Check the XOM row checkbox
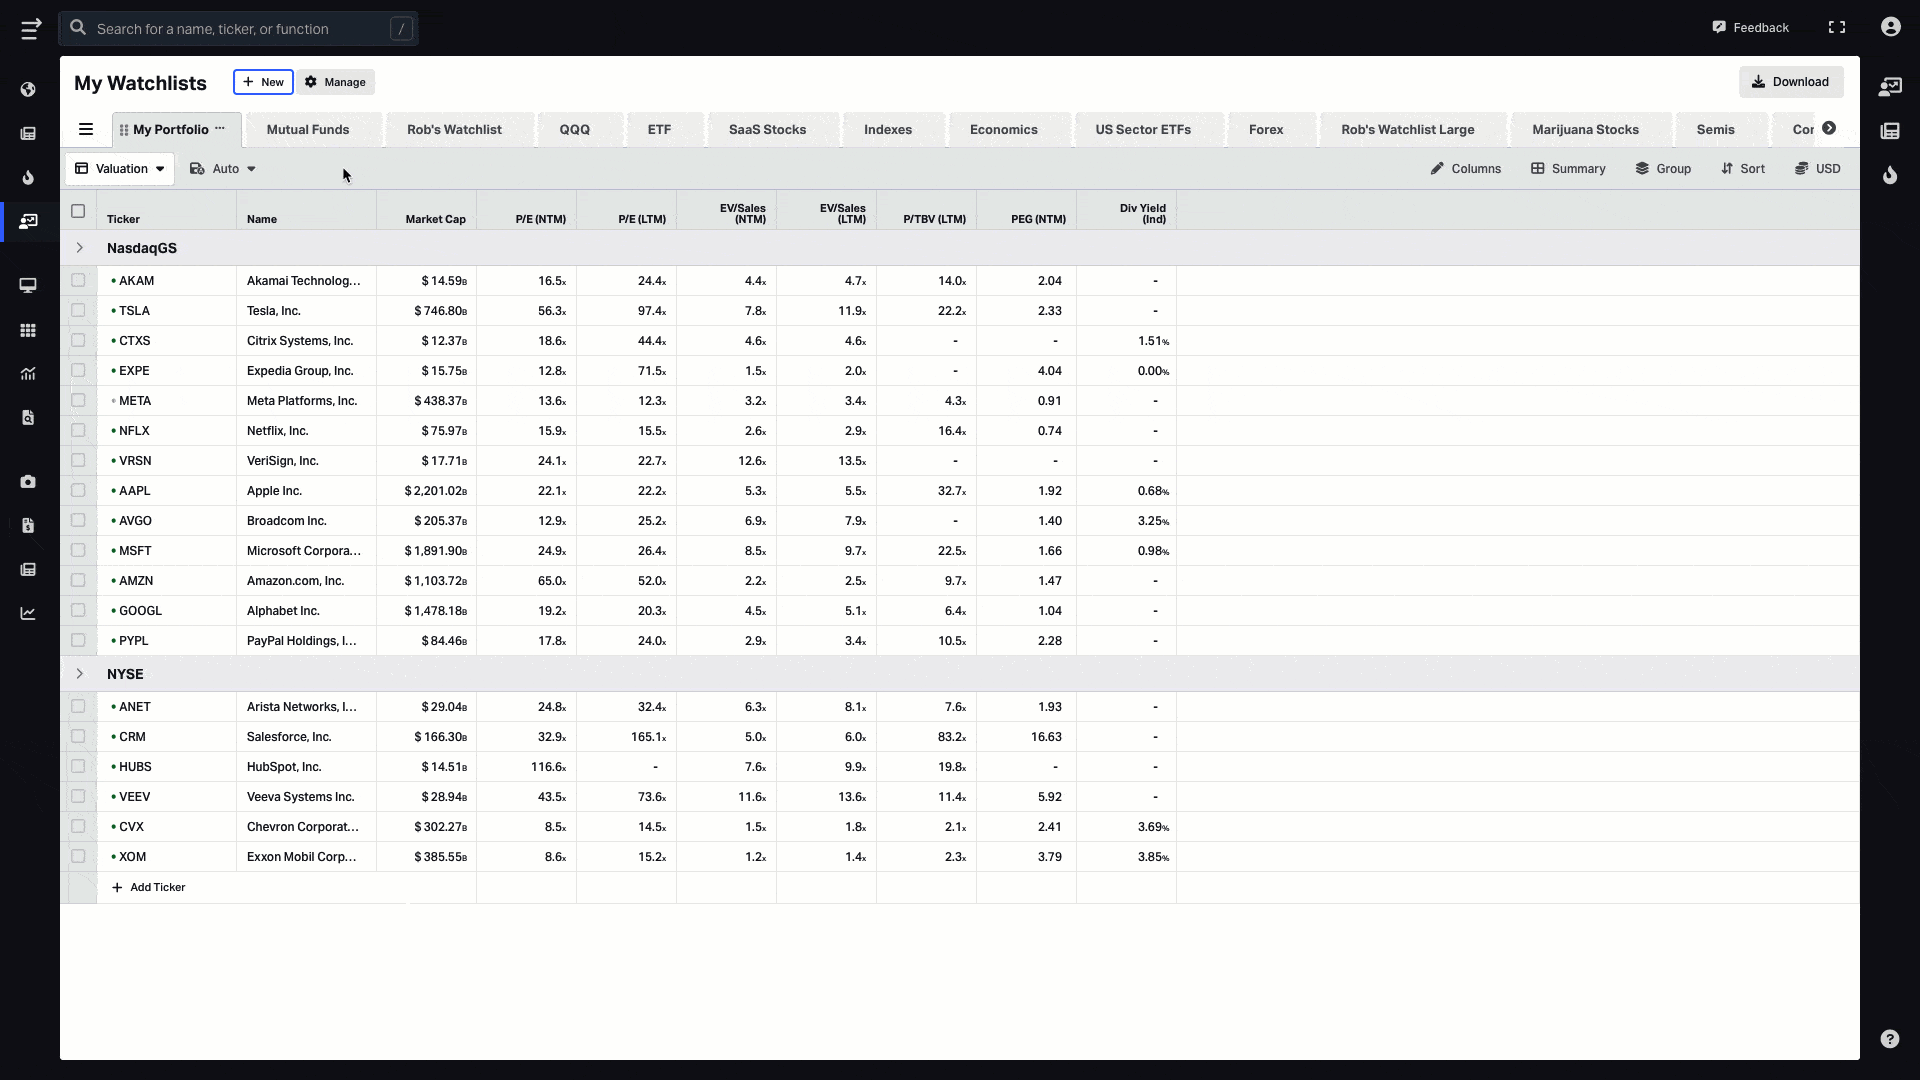Viewport: 1920px width, 1080px height. (78, 857)
